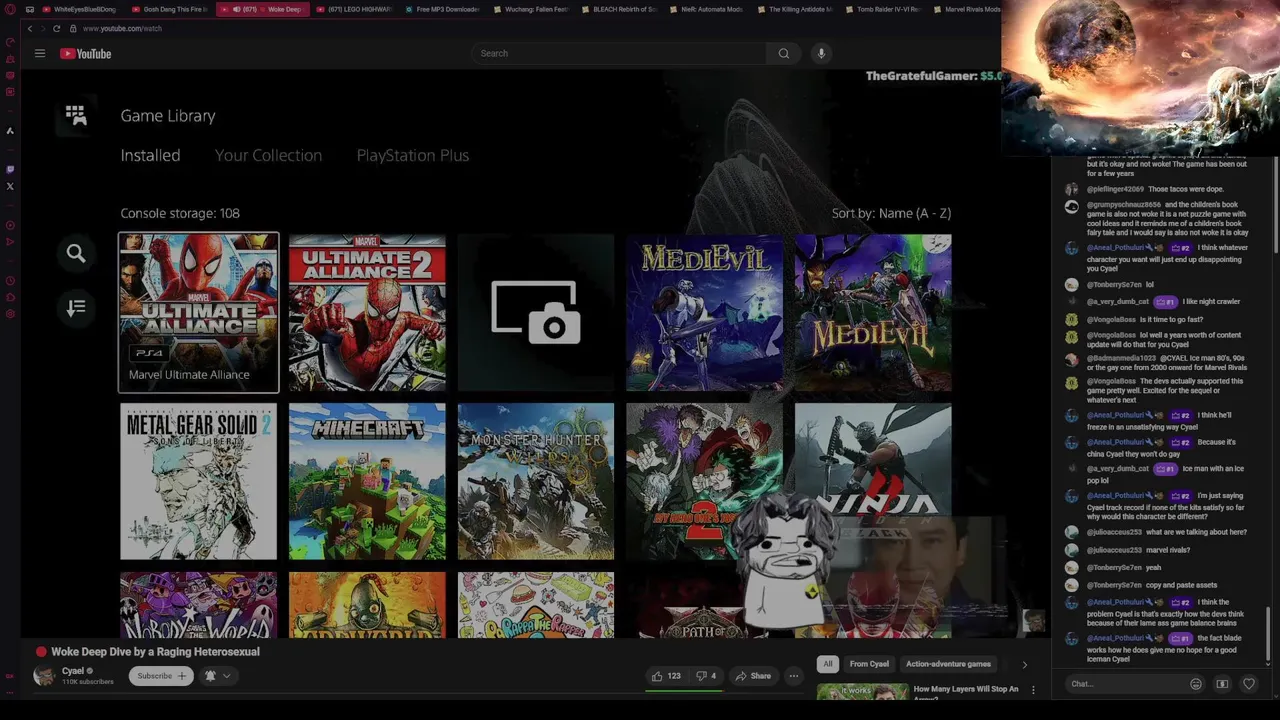Go back in browser navigation
The image size is (1280, 720).
pyautogui.click(x=29, y=29)
